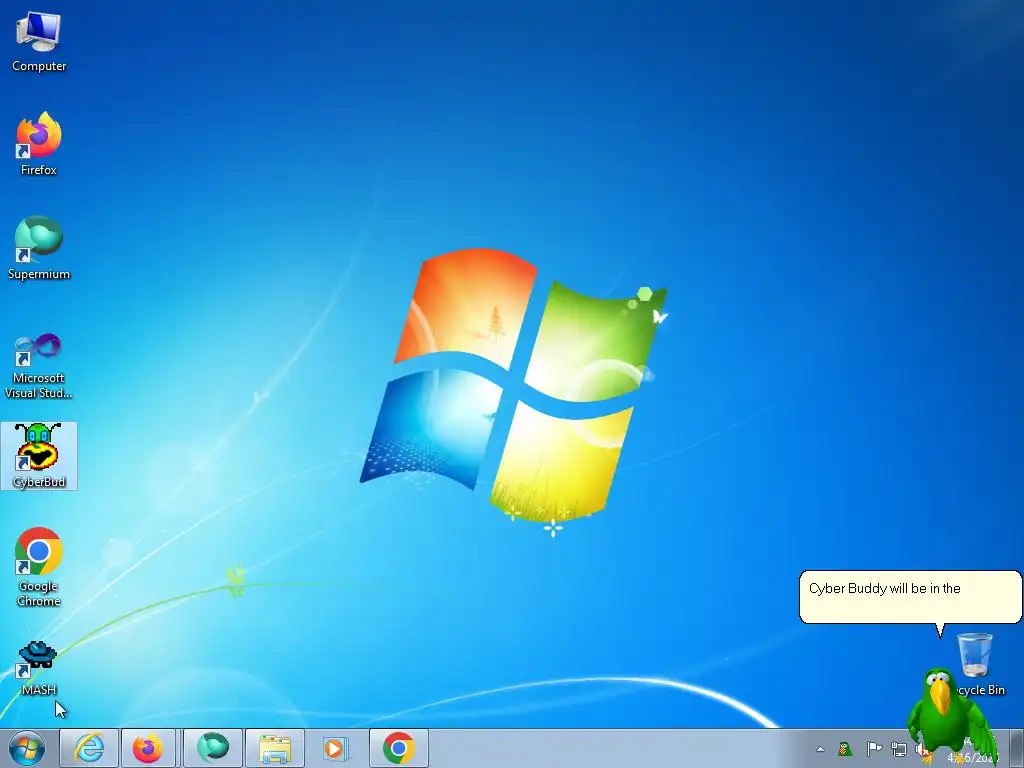1024x768 pixels.
Task: Open network status tray icon
Action: (x=899, y=749)
